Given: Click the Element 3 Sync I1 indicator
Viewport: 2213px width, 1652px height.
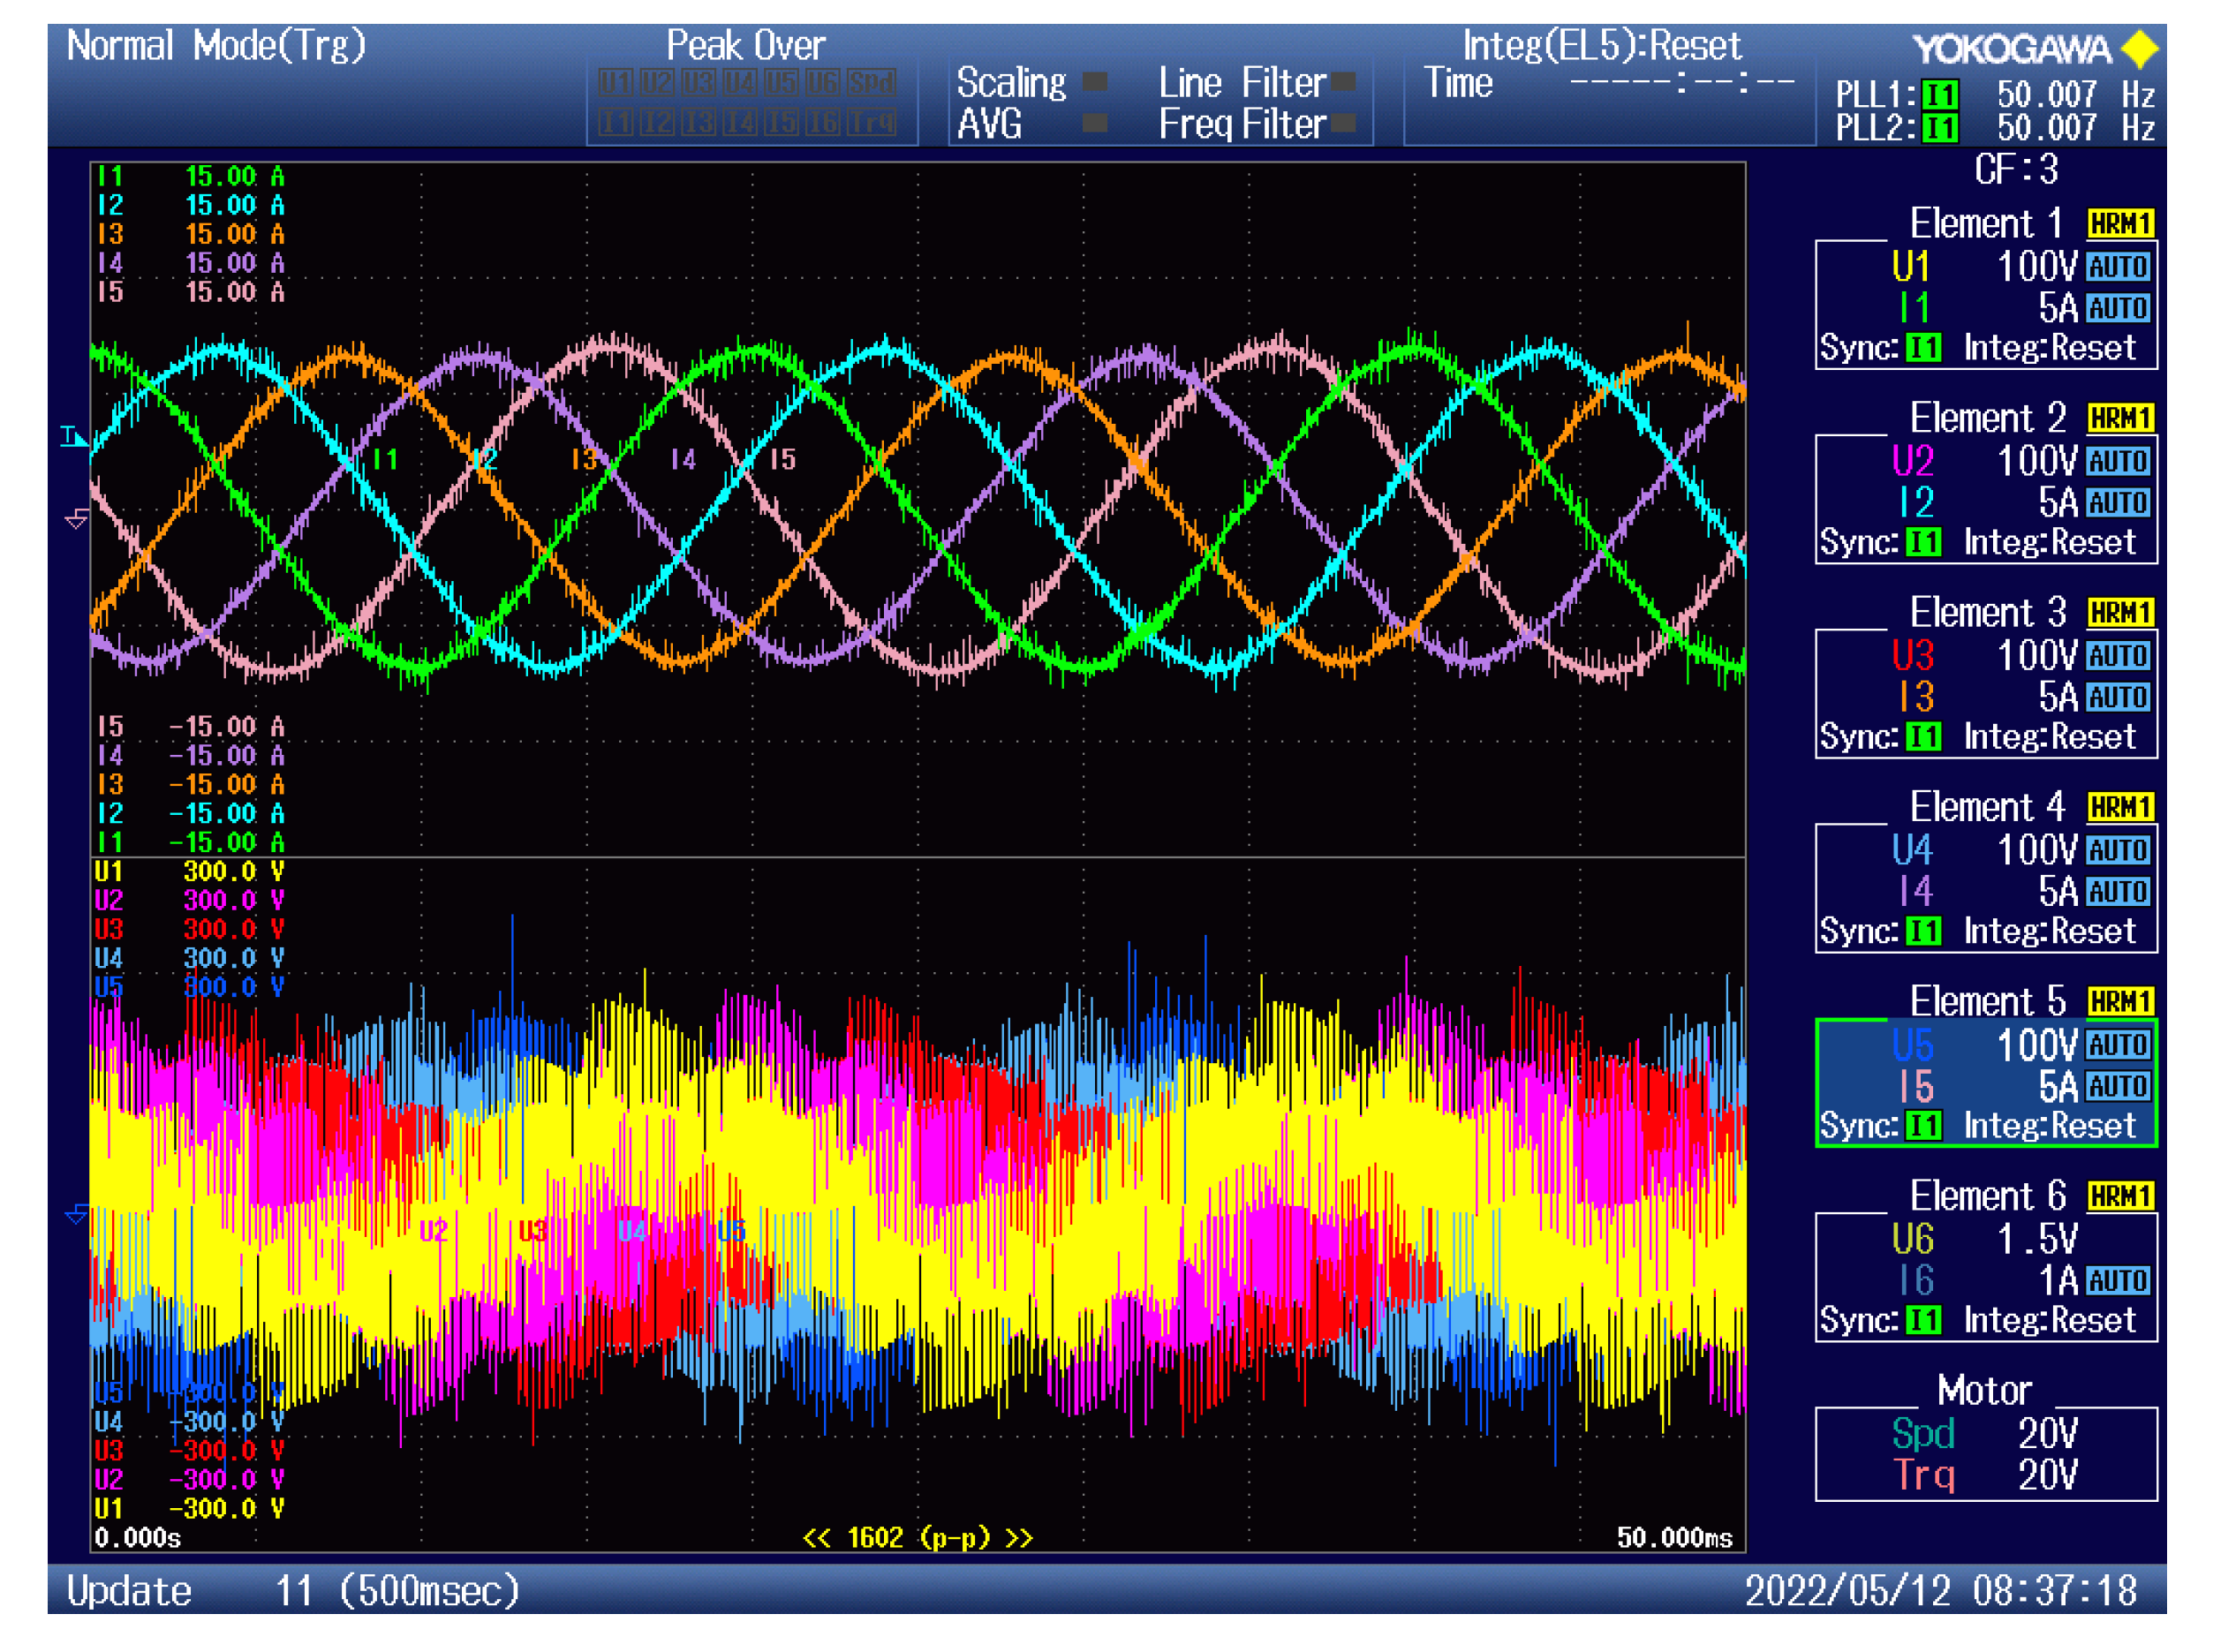Looking at the screenshot, I should [x=1923, y=737].
